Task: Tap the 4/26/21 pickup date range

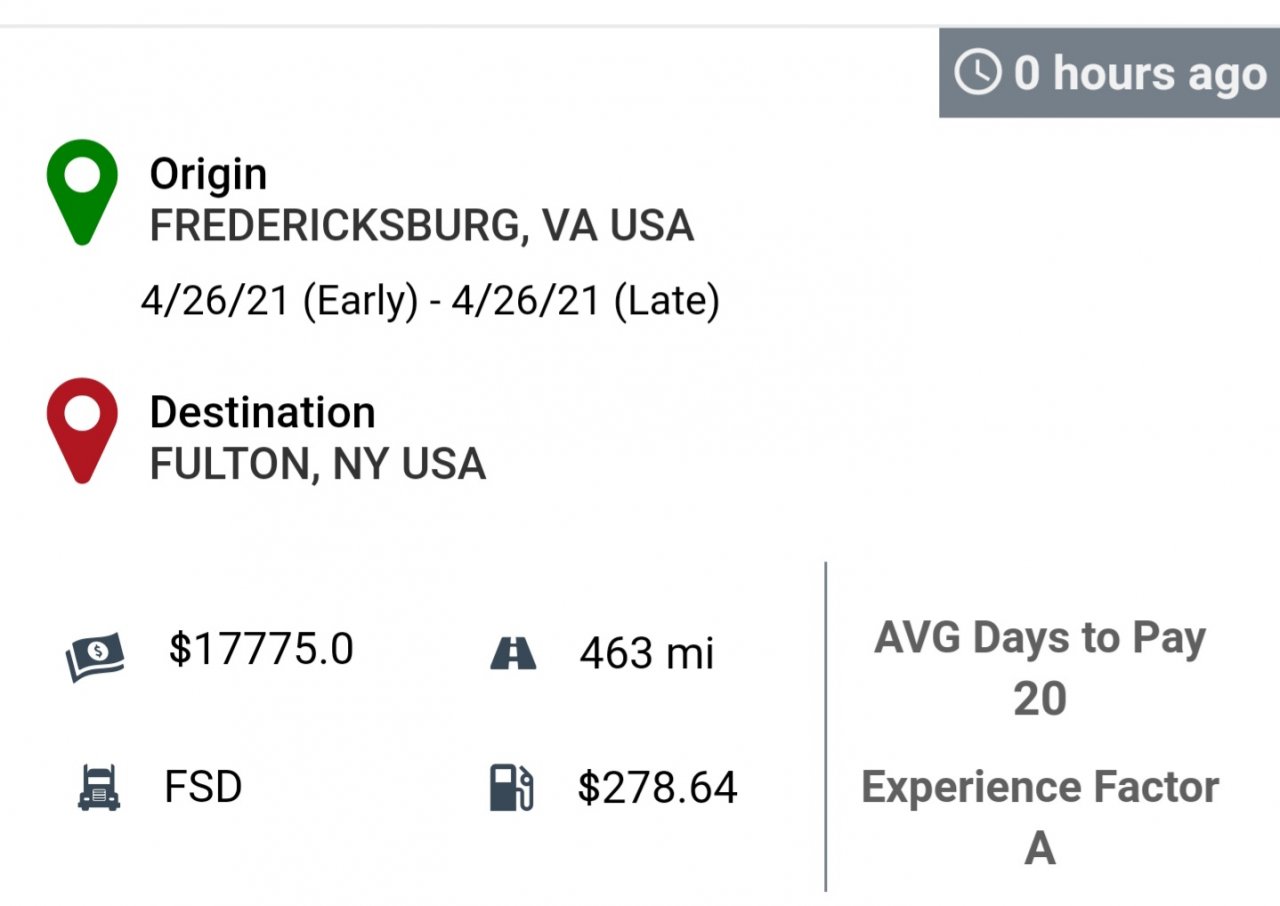Action: pos(430,301)
